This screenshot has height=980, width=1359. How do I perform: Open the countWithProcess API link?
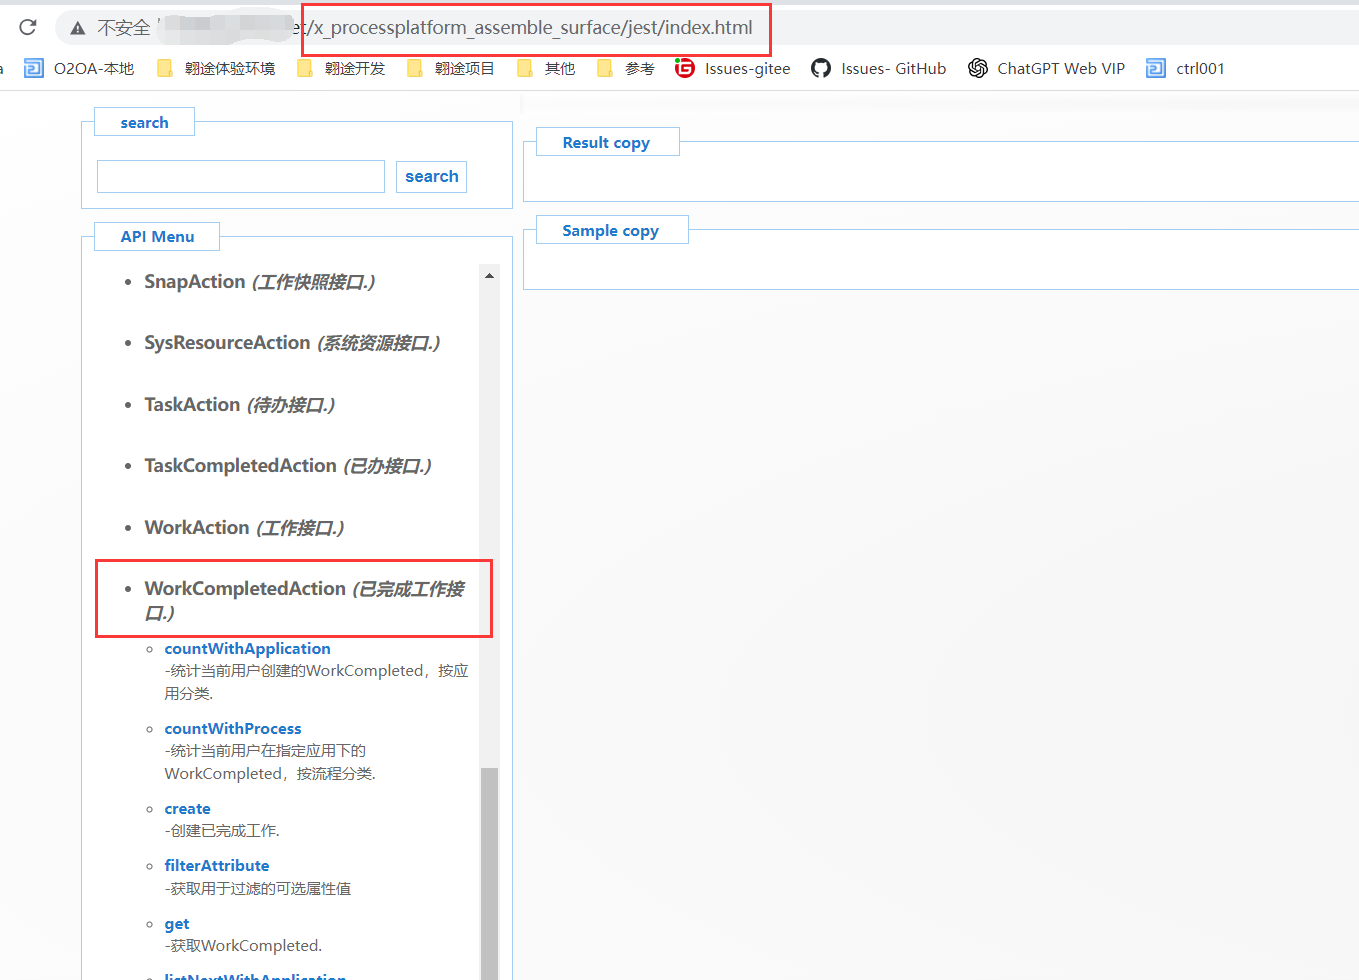(x=233, y=728)
